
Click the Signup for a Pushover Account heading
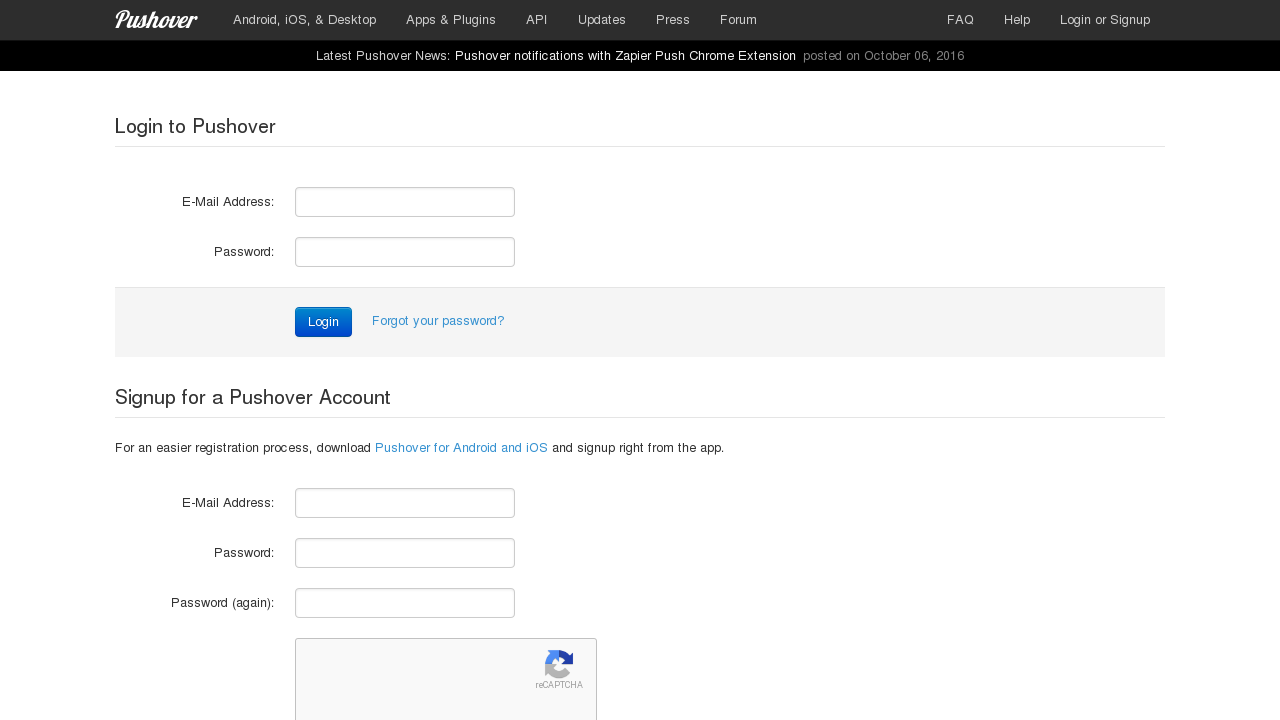click(x=253, y=398)
